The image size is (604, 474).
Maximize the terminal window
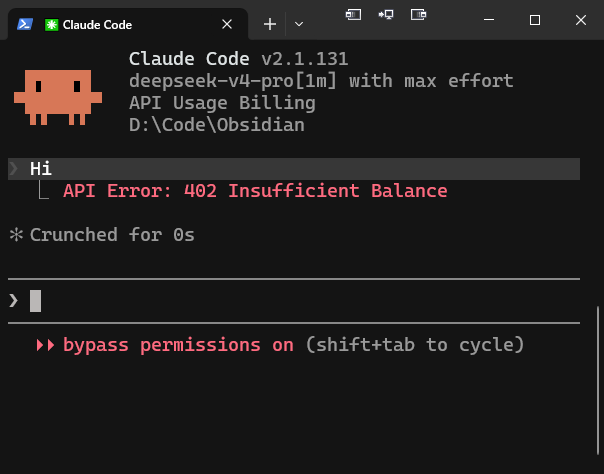pyautogui.click(x=535, y=20)
